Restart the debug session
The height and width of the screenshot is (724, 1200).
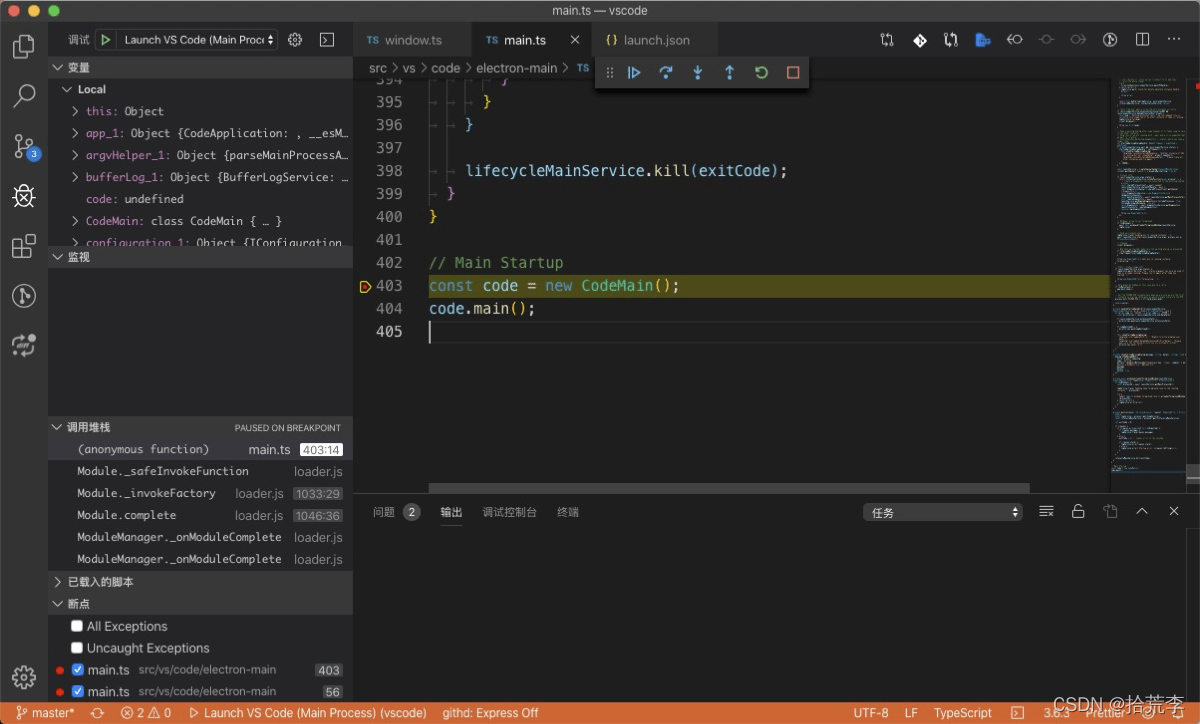[x=761, y=73]
